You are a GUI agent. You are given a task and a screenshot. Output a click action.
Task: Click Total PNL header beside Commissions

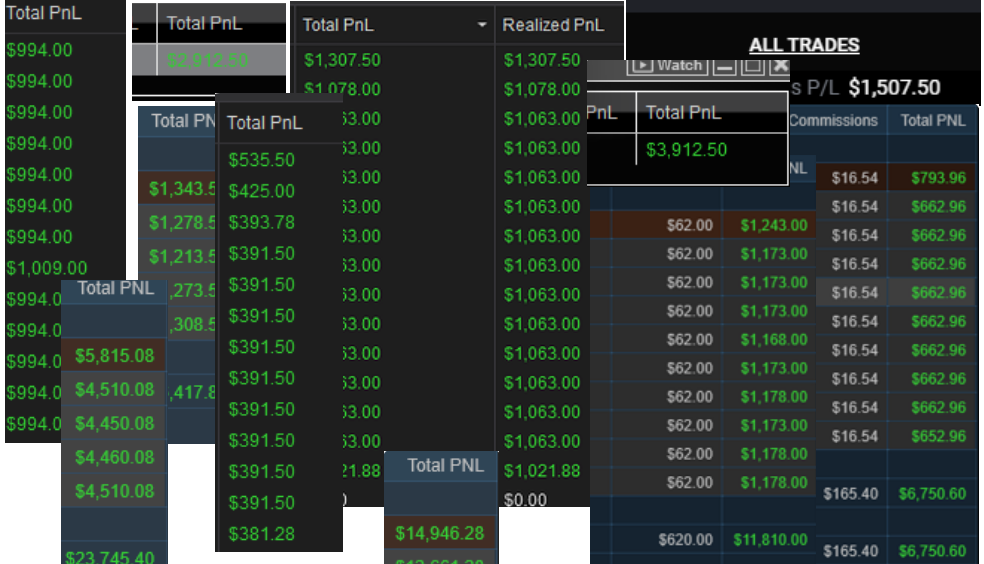pyautogui.click(x=932, y=121)
